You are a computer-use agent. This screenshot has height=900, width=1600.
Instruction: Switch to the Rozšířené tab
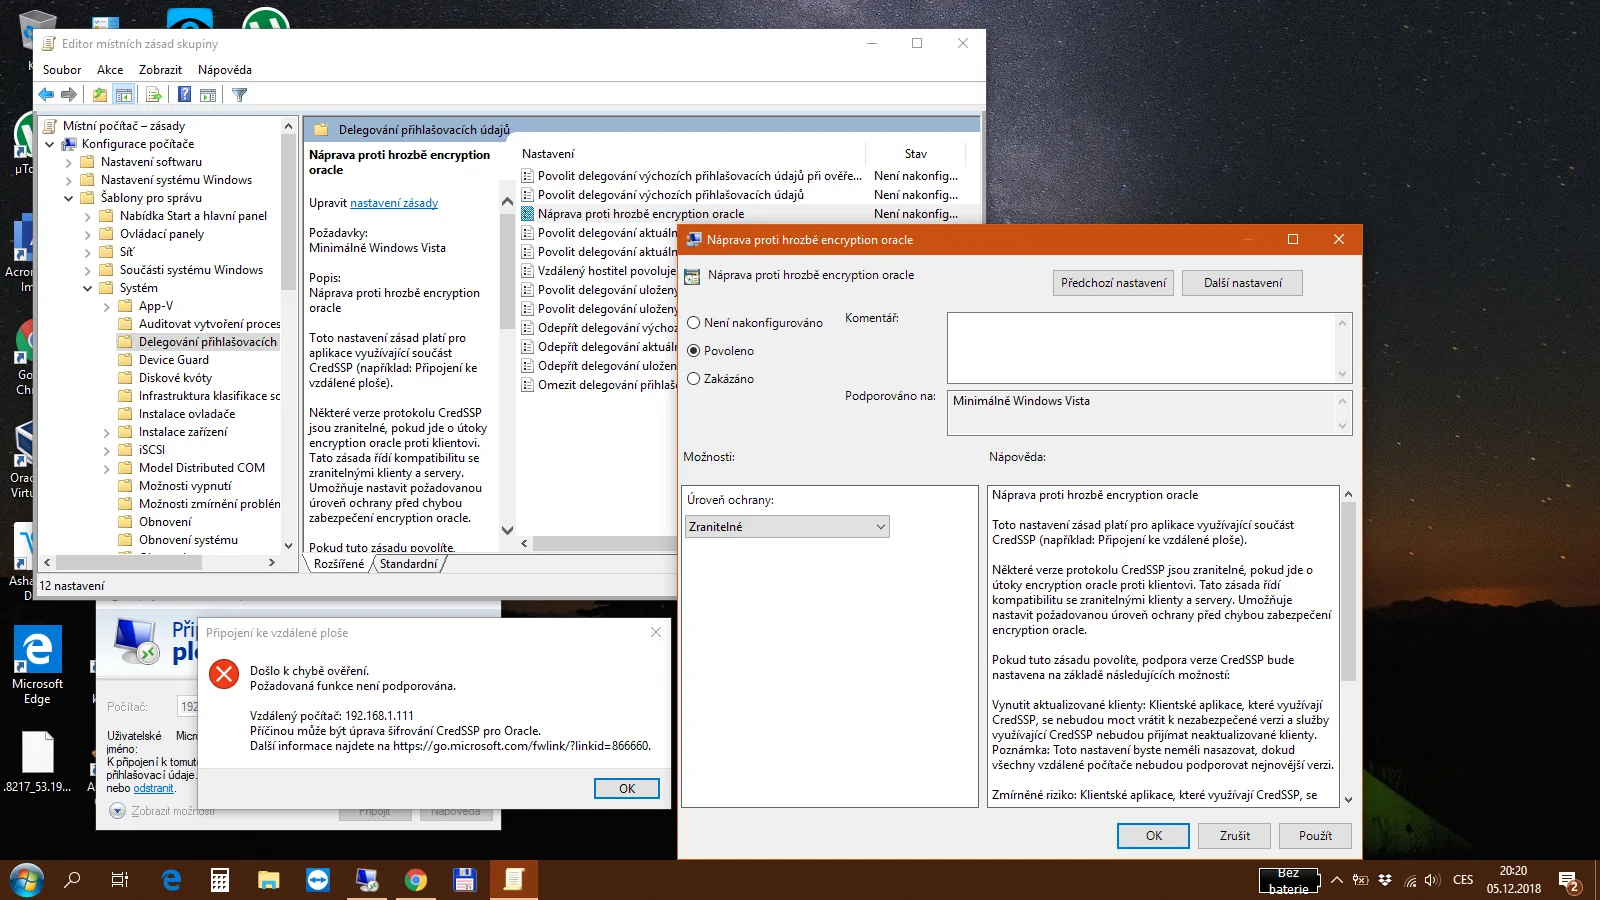tap(339, 564)
